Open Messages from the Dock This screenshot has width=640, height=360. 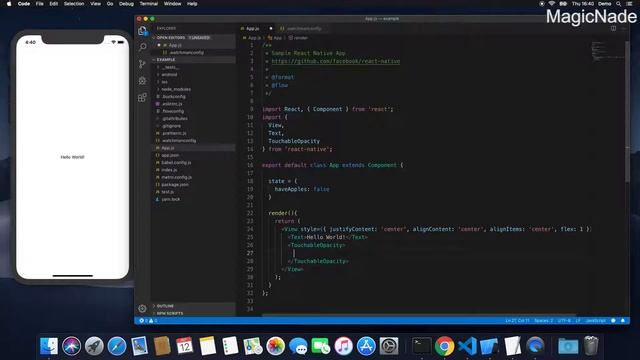tap(298, 346)
